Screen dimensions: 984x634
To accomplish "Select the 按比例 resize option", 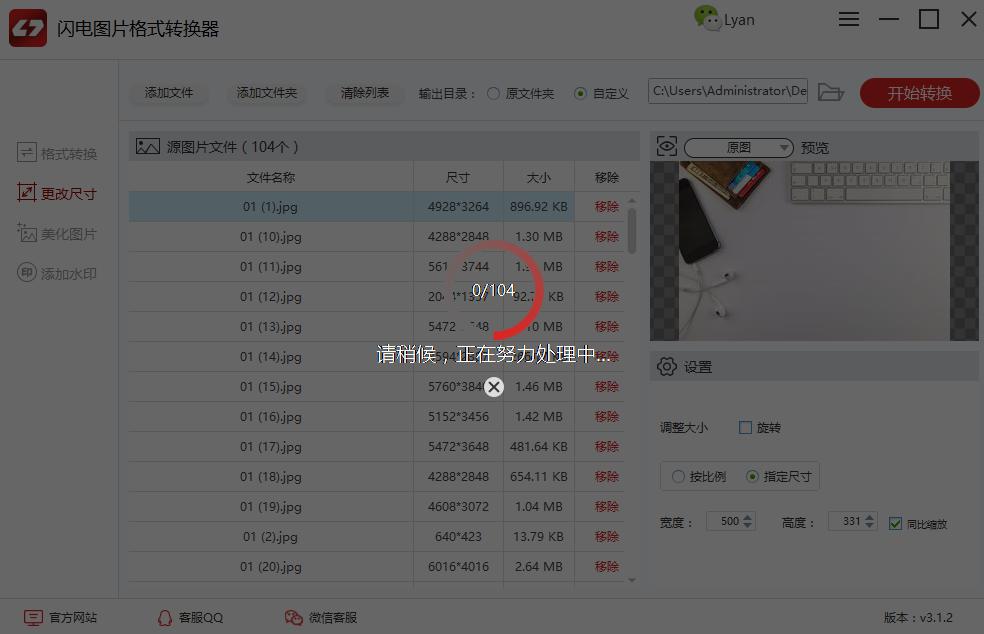I will tap(679, 477).
